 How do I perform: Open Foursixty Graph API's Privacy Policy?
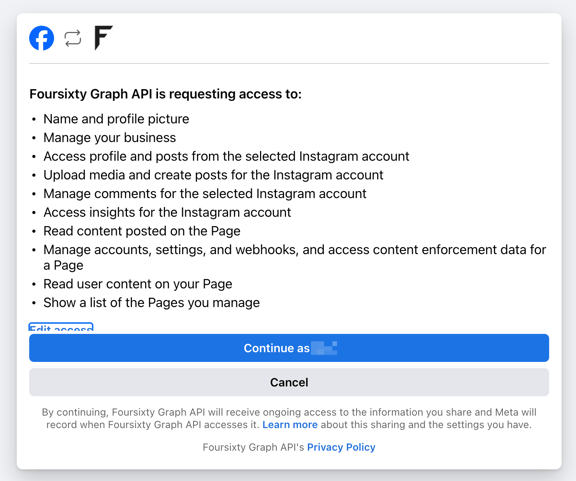[x=341, y=447]
